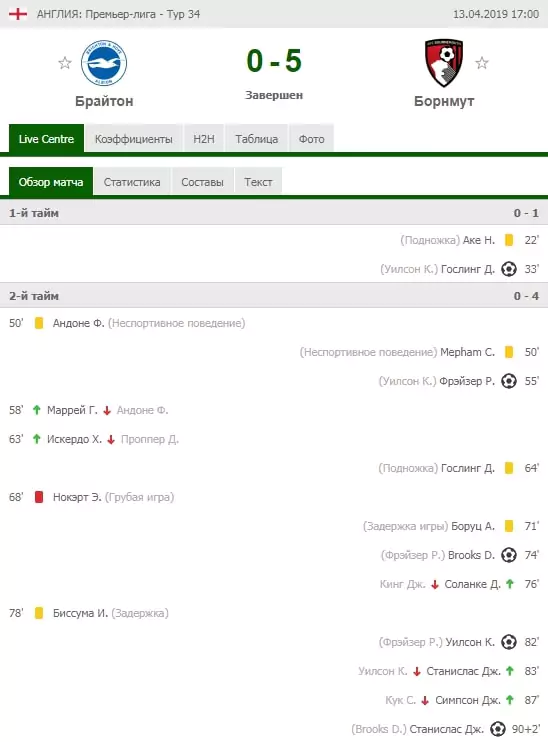Open the Таблица tab
The image size is (548, 742).
[x=256, y=139]
